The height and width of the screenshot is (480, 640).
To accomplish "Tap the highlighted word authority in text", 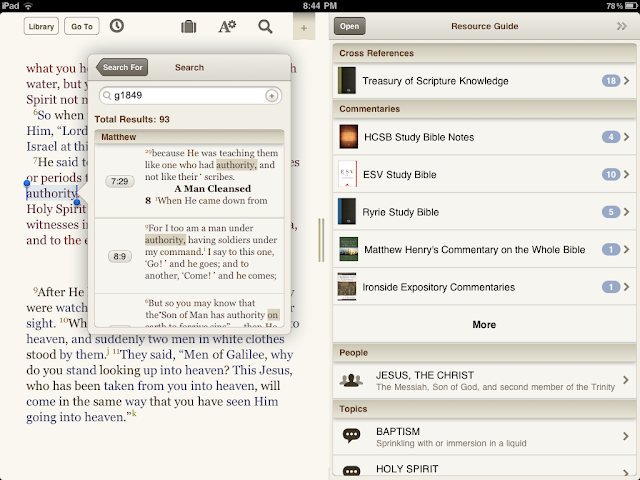I will [x=52, y=193].
